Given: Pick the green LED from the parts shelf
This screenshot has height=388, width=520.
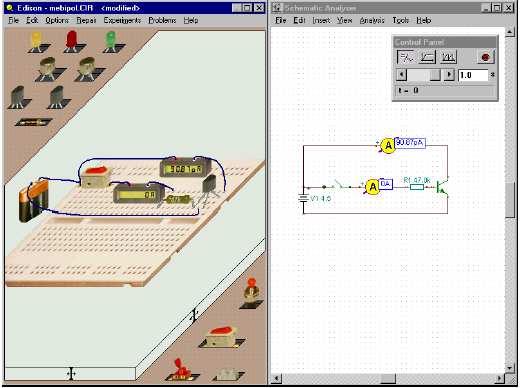Looking at the screenshot, I should click(x=110, y=42).
